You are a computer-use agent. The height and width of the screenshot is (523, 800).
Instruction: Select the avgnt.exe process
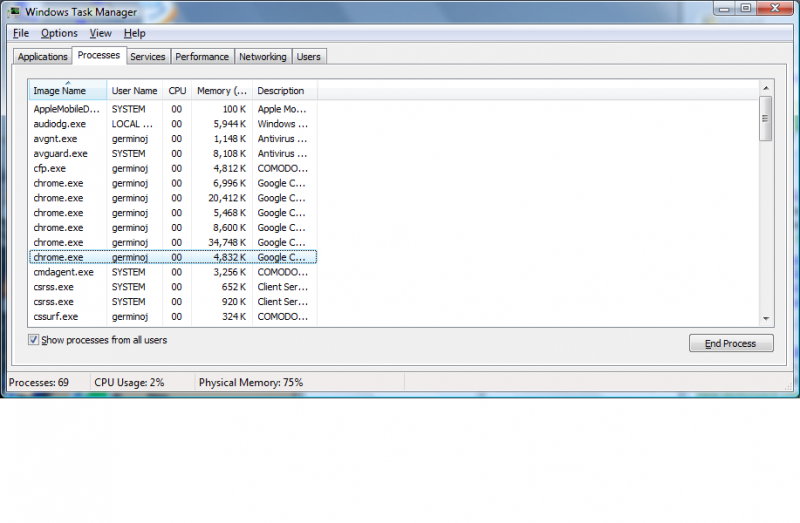click(x=173, y=139)
